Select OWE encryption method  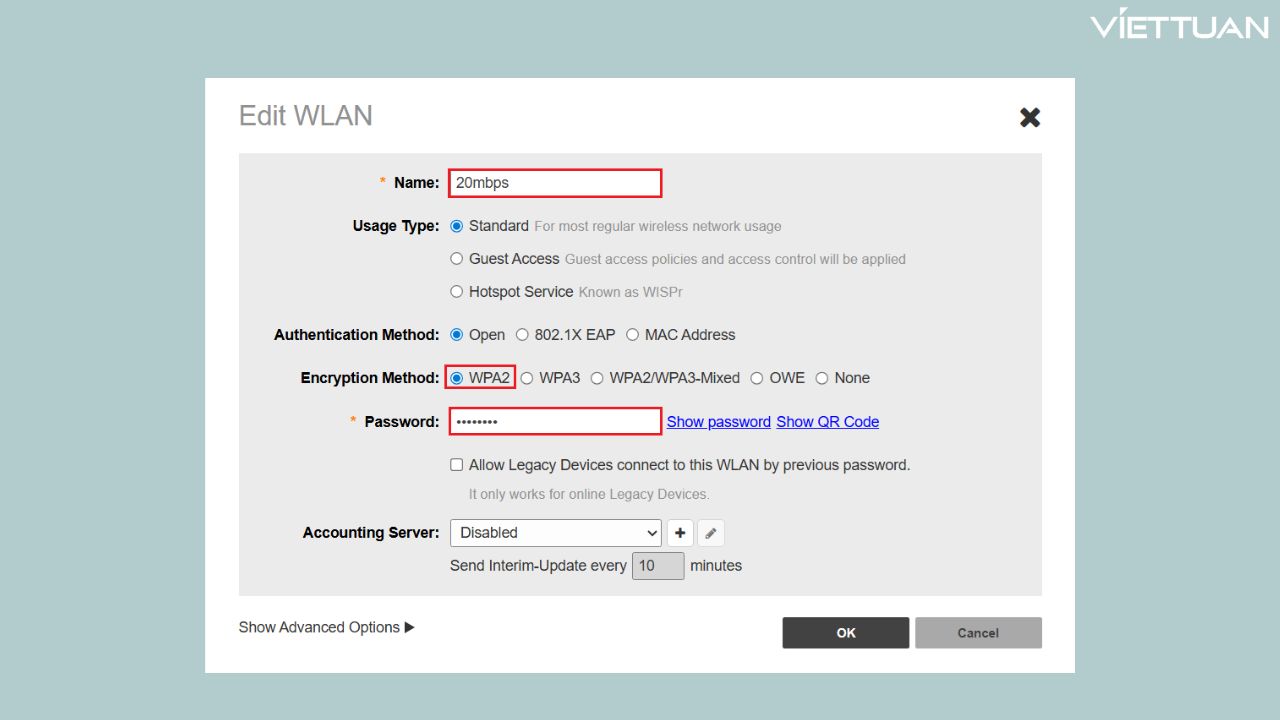pos(757,378)
